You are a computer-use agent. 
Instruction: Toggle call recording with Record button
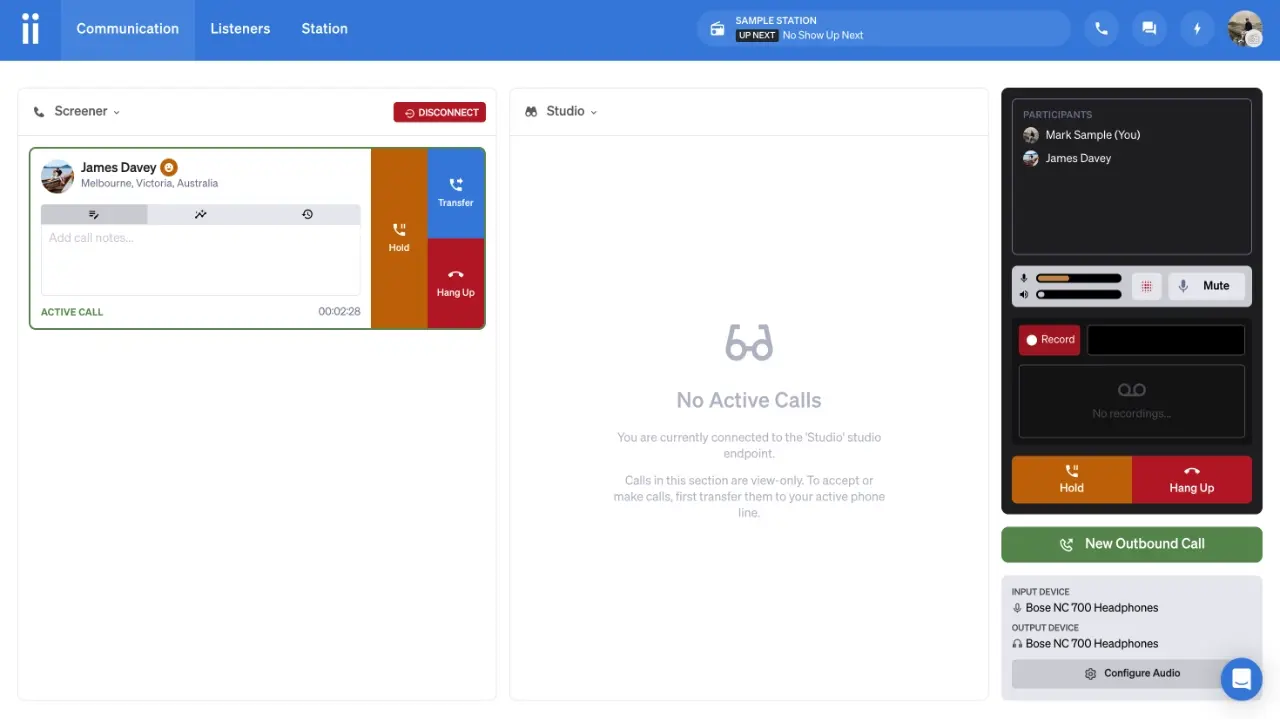click(x=1049, y=340)
